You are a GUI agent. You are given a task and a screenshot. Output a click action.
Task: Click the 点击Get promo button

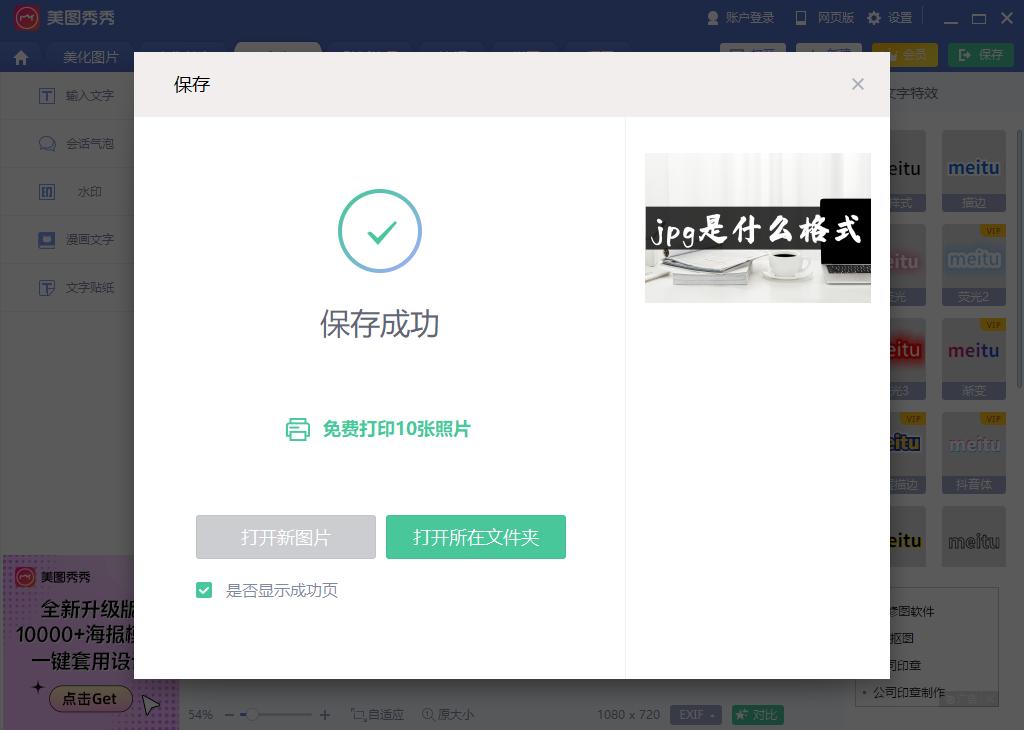pyautogui.click(x=90, y=699)
